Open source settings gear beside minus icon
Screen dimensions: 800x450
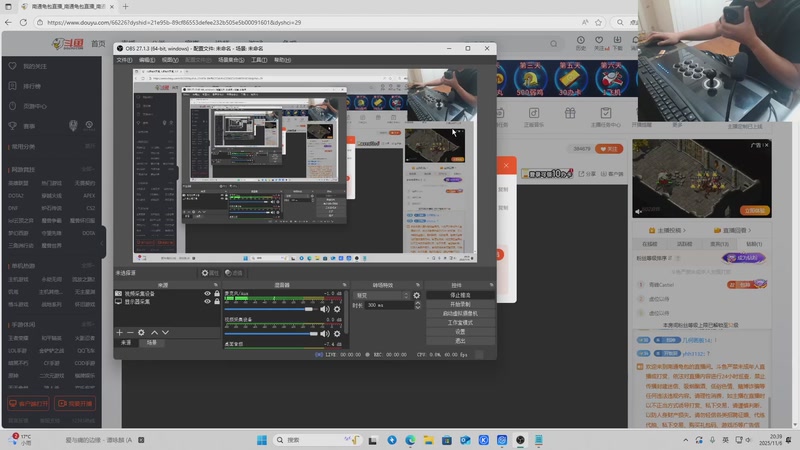tap(141, 333)
